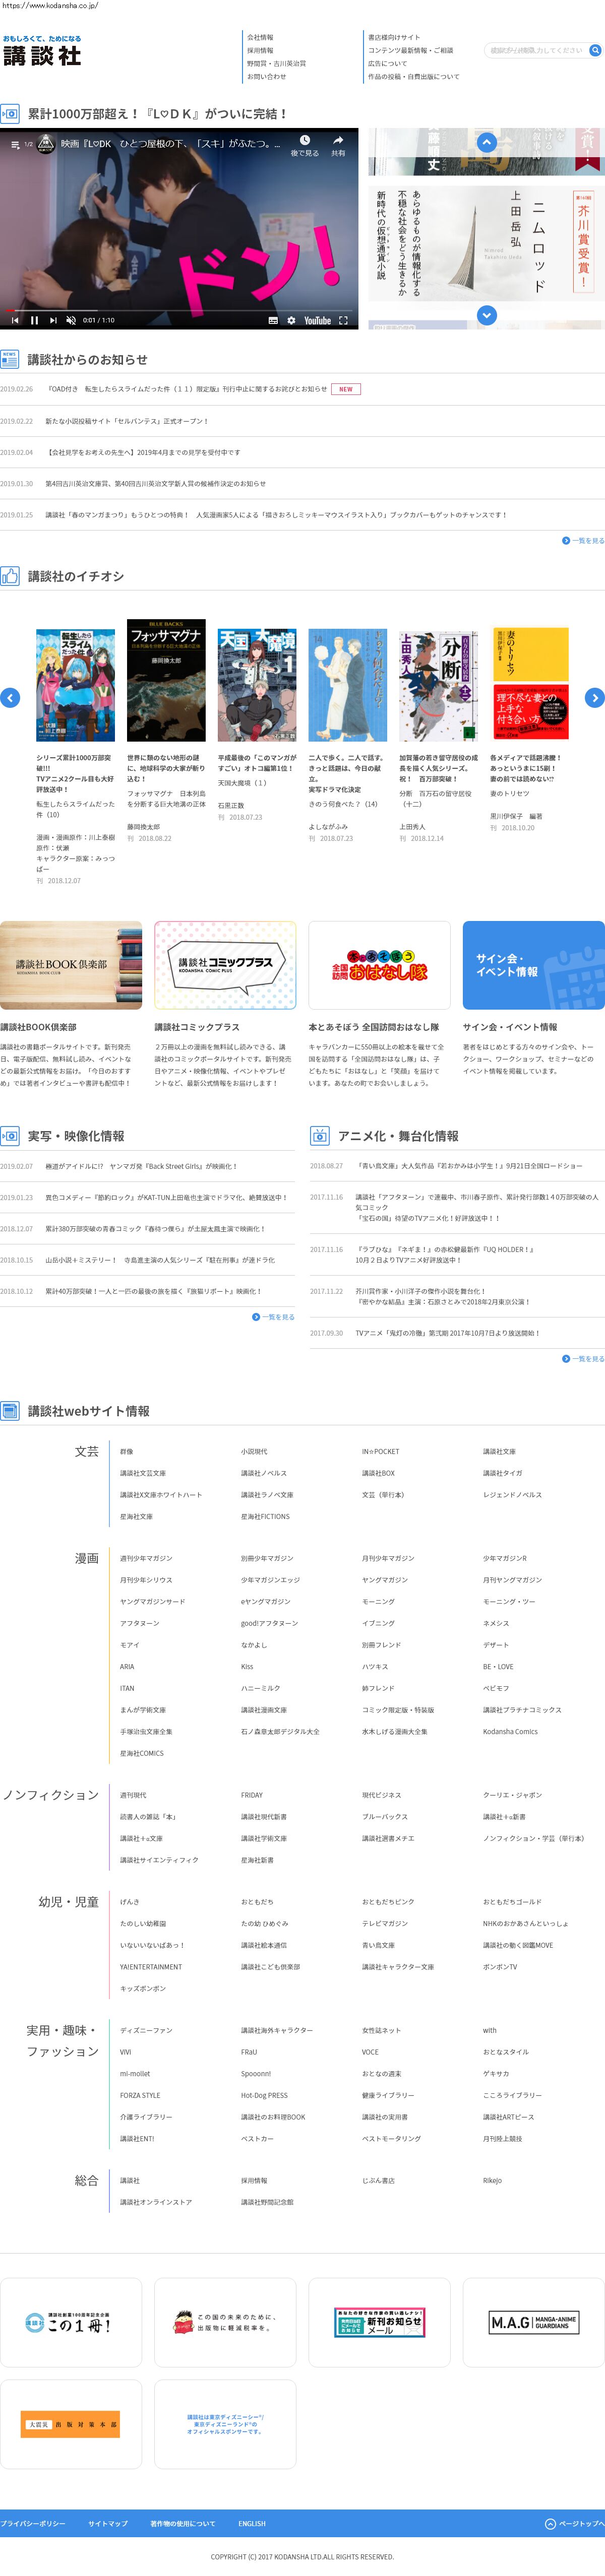This screenshot has width=605, height=2576.
Task: Click left arrow of book recommendations carousel
Action: tap(10, 698)
